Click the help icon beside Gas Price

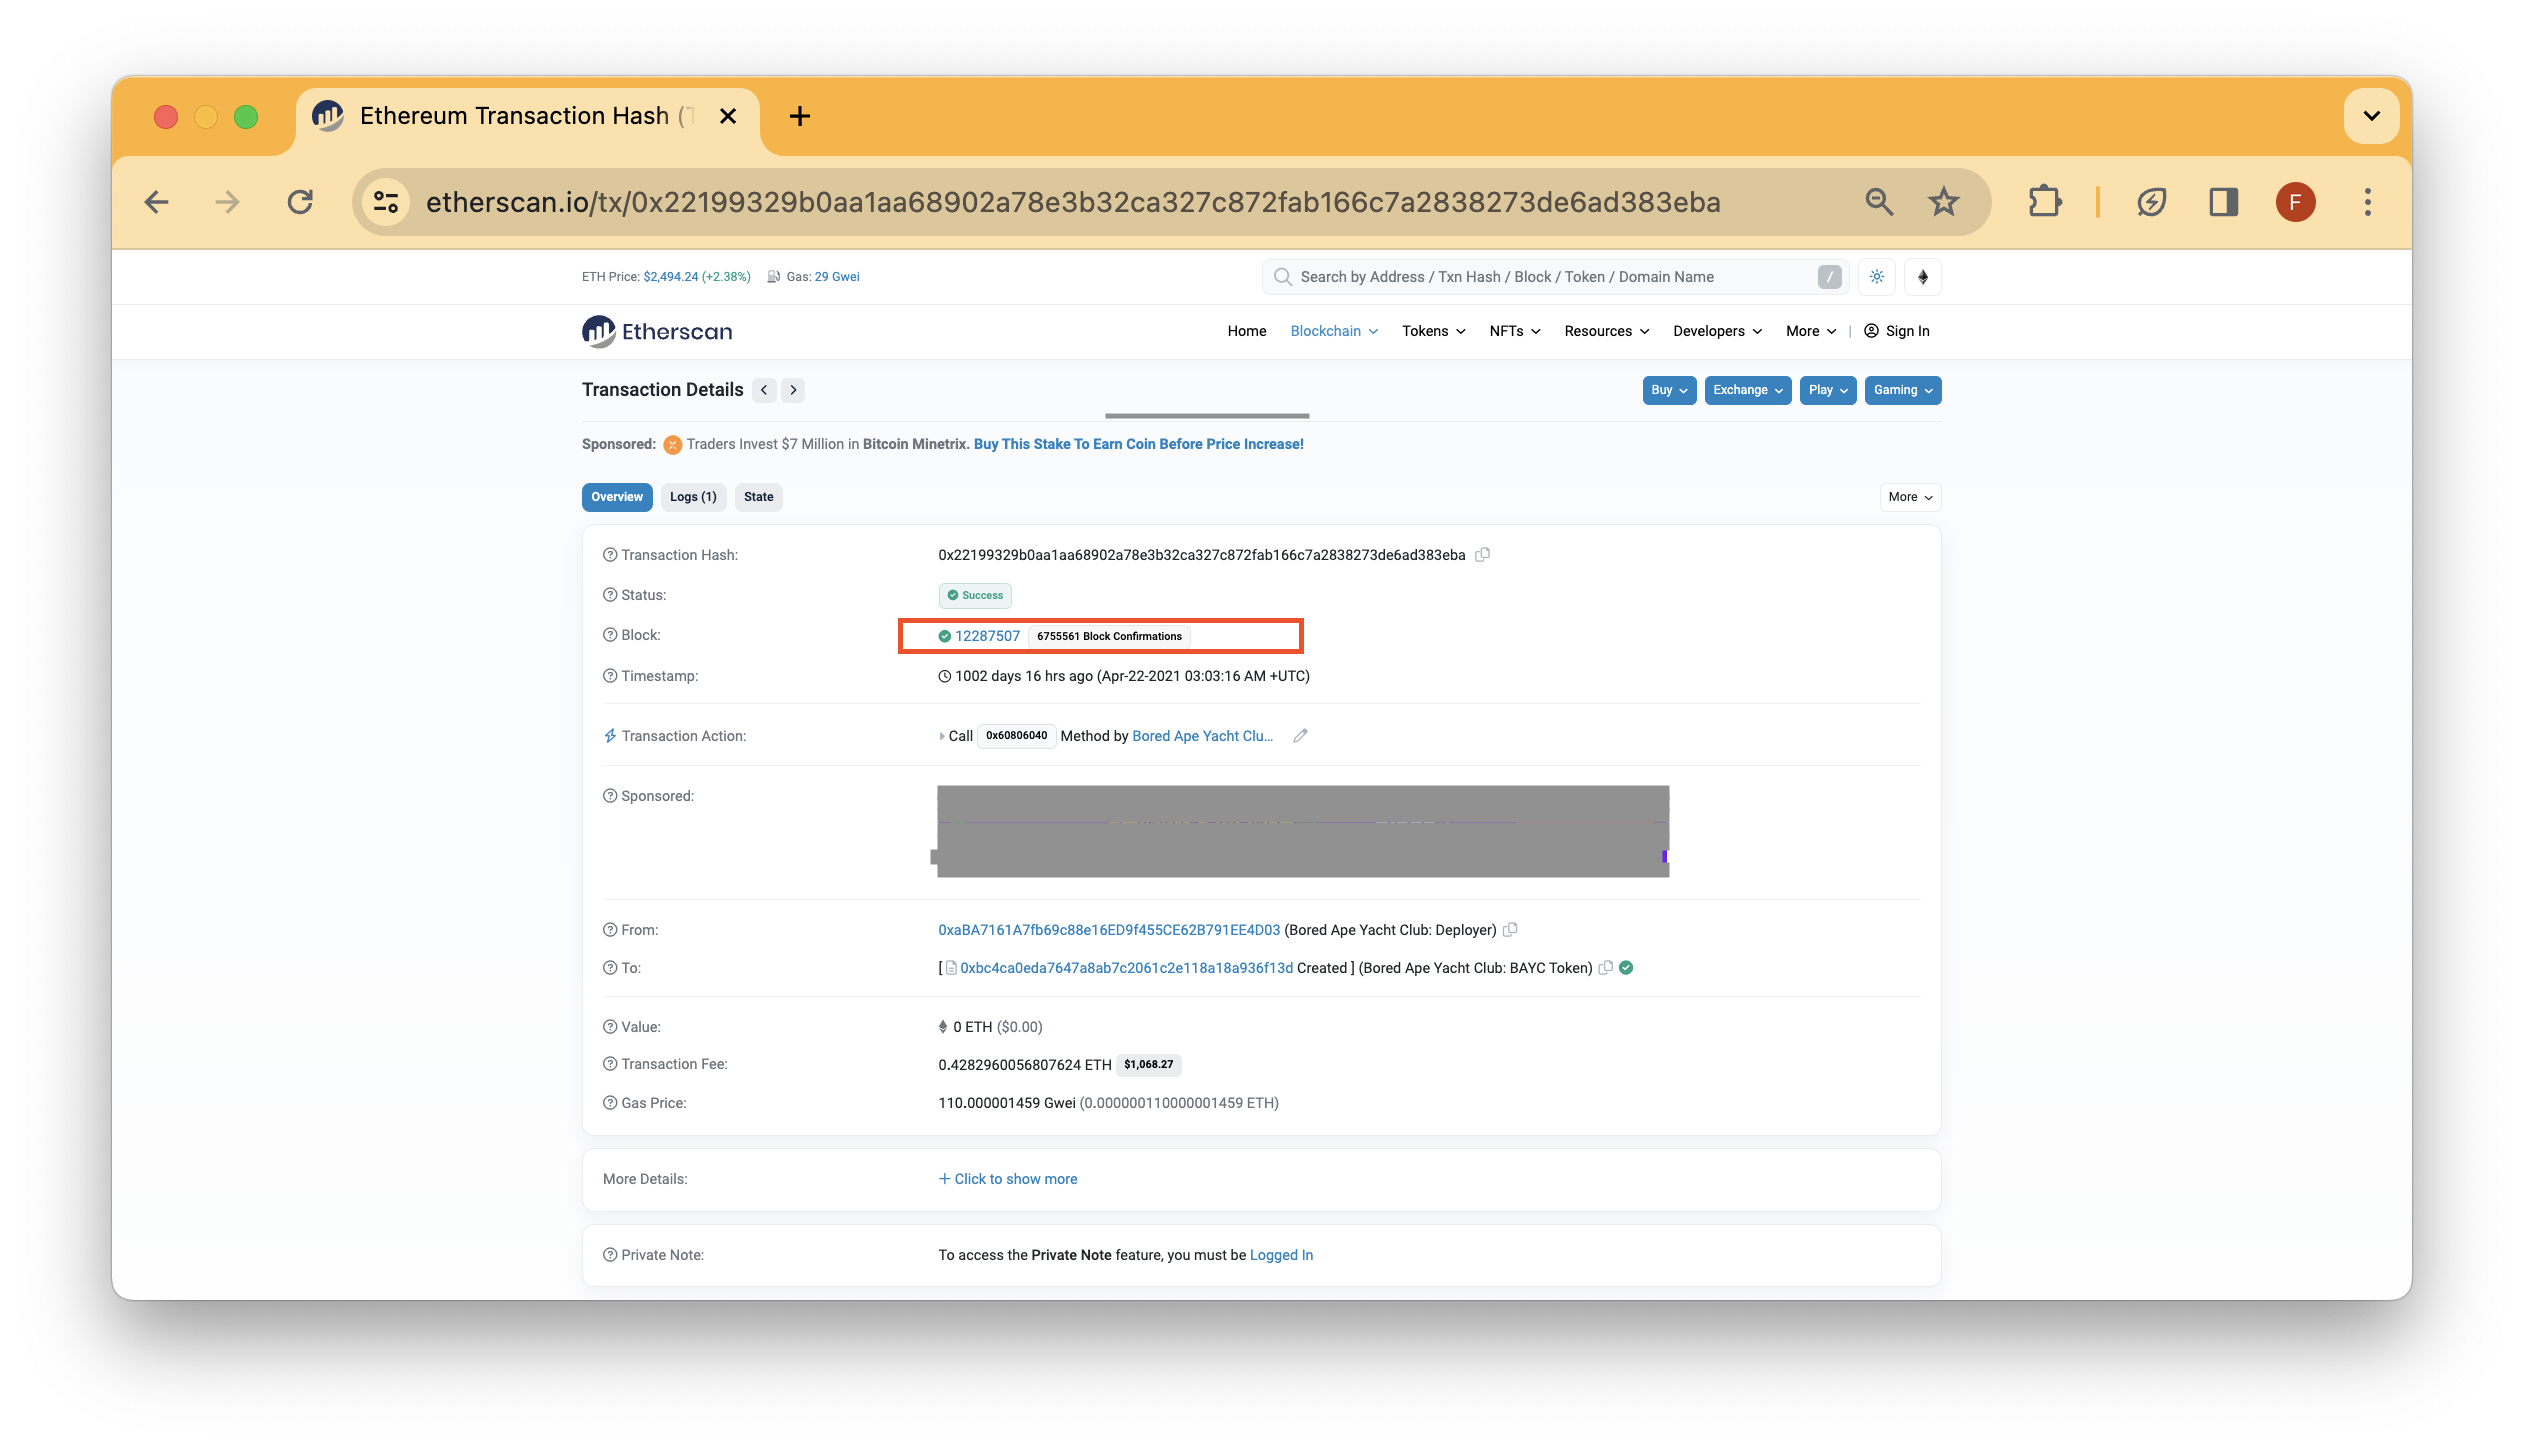pyautogui.click(x=610, y=1103)
